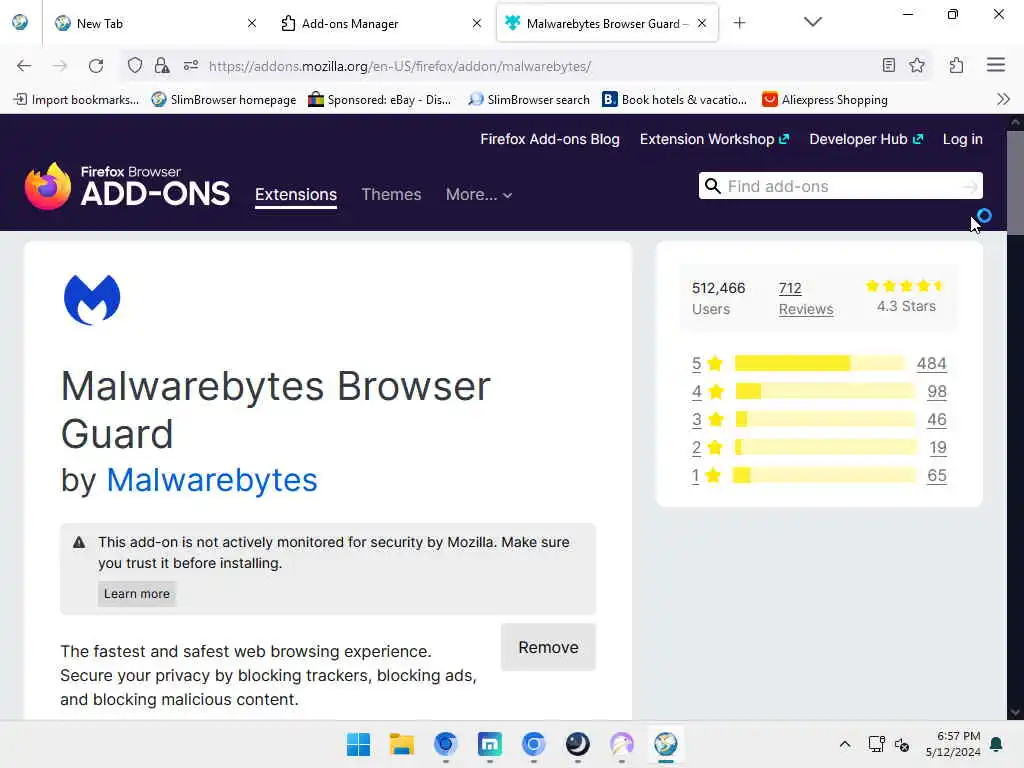
Task: Open the taskbar clock and date
Action: pyautogui.click(x=953, y=744)
